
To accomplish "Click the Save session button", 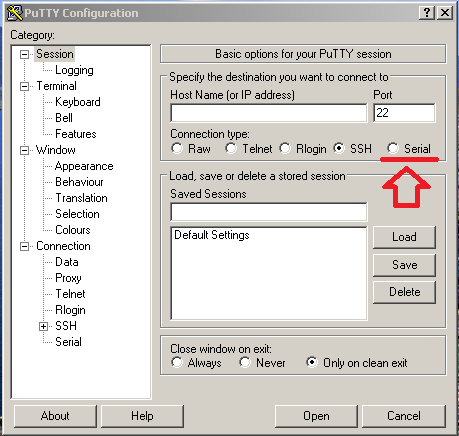I will (404, 265).
